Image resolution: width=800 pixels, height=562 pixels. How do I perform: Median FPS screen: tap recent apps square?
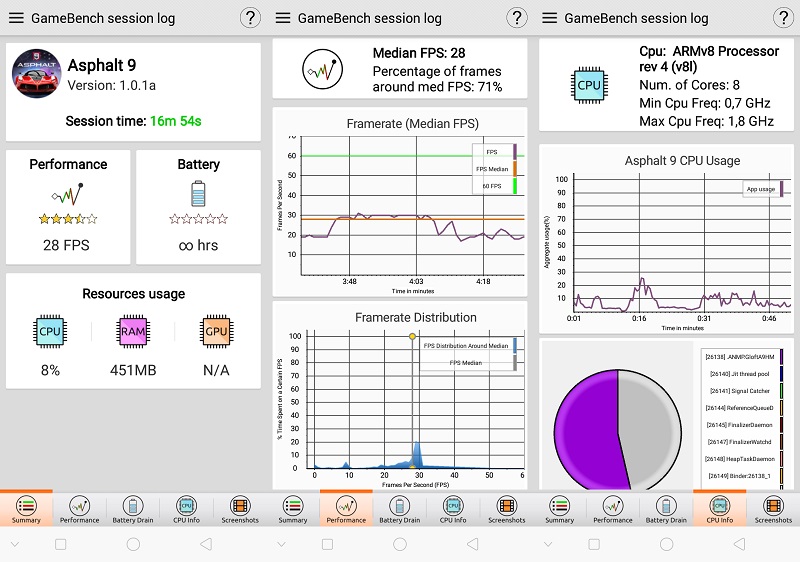click(x=327, y=544)
